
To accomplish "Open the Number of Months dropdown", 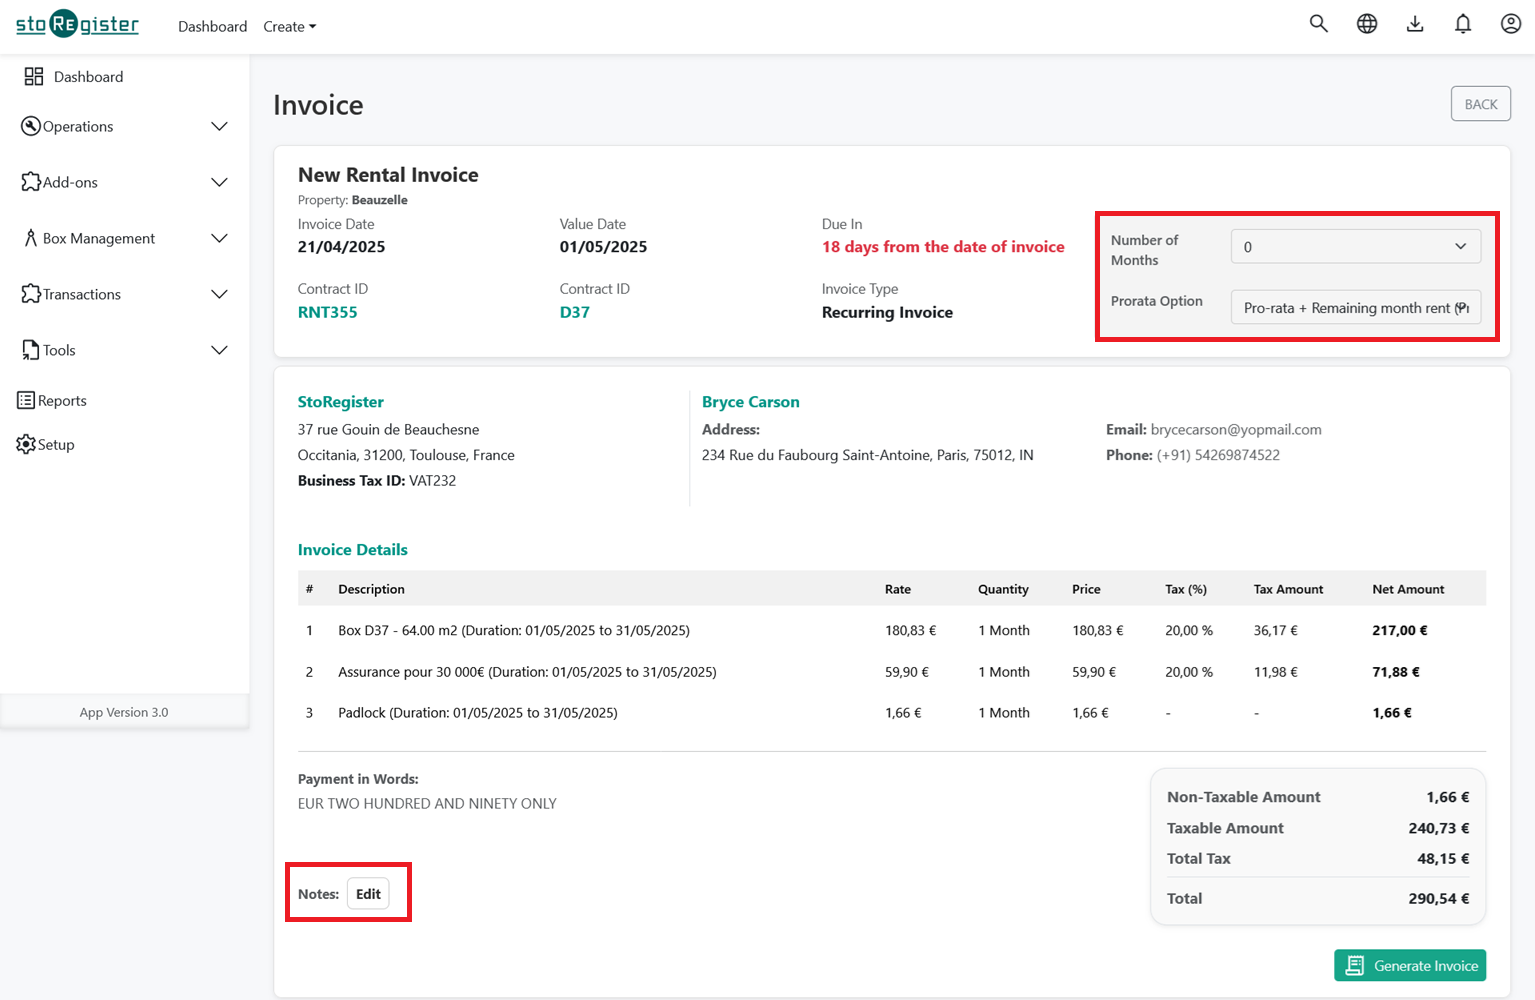I will (1355, 246).
